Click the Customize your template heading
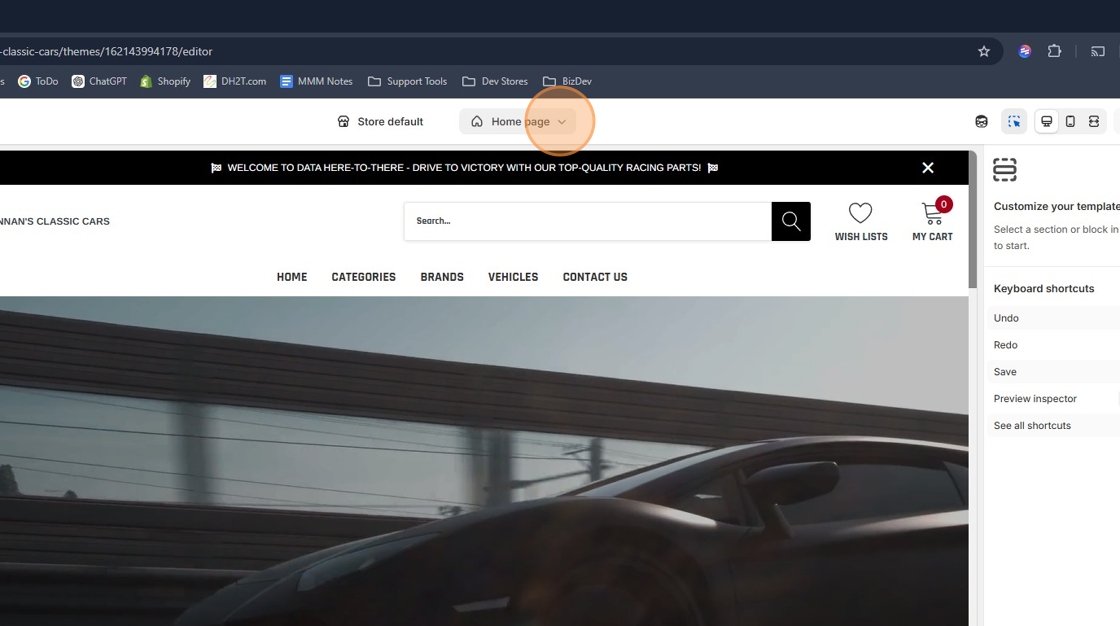The height and width of the screenshot is (626, 1120). 1056,207
